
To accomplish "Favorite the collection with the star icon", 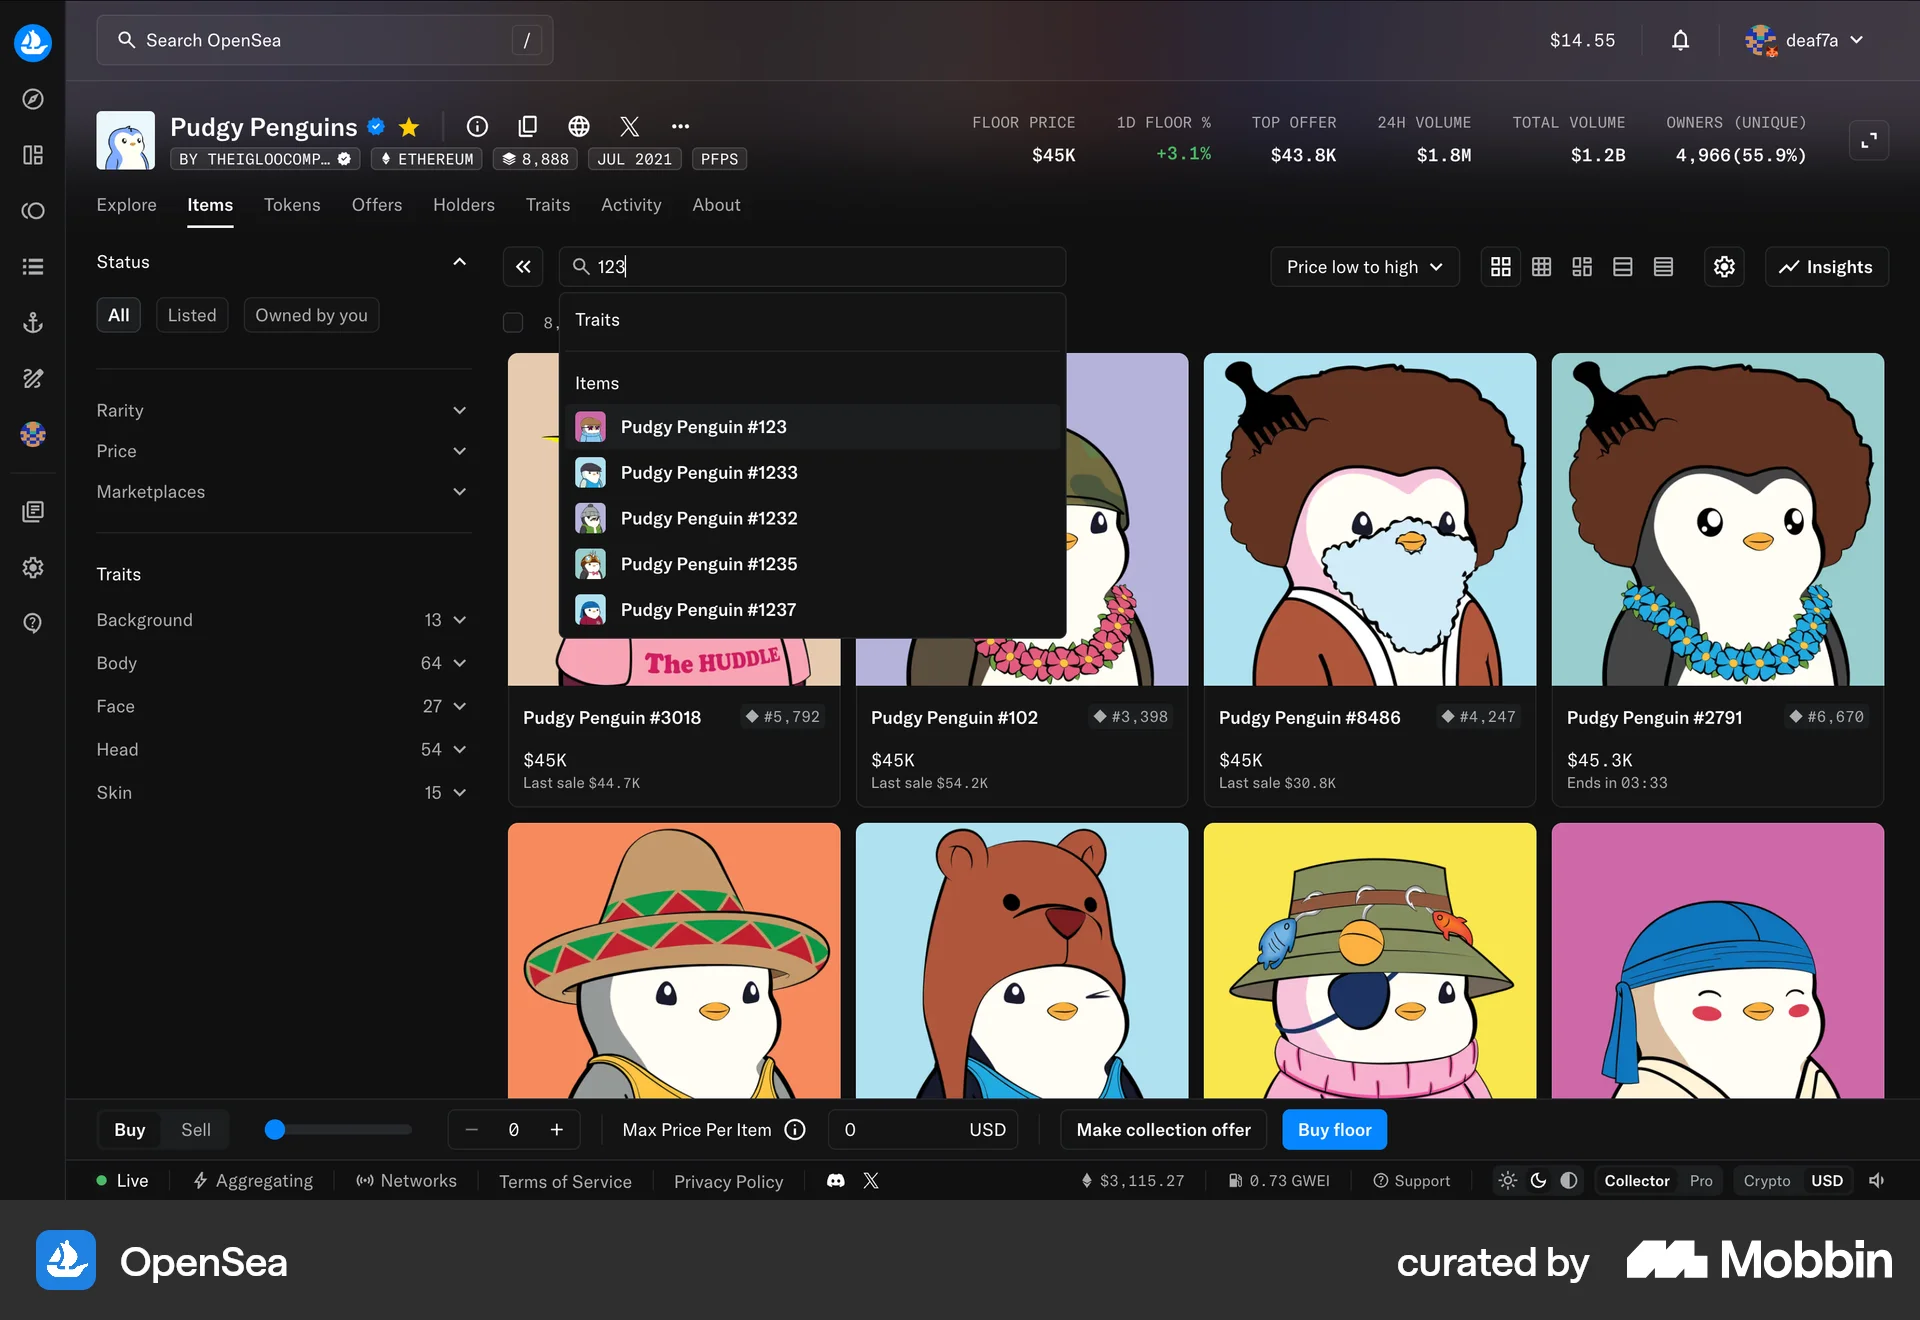I will point(408,127).
